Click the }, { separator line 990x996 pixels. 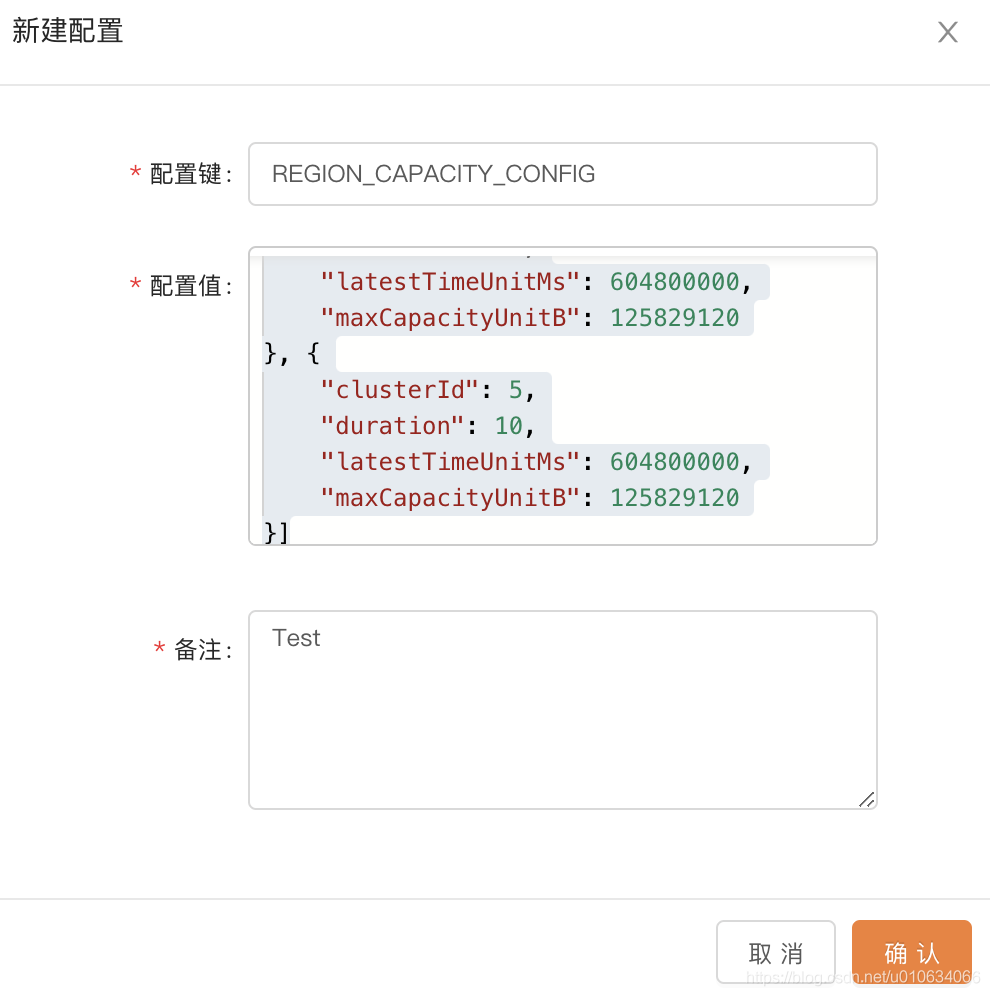click(x=292, y=353)
